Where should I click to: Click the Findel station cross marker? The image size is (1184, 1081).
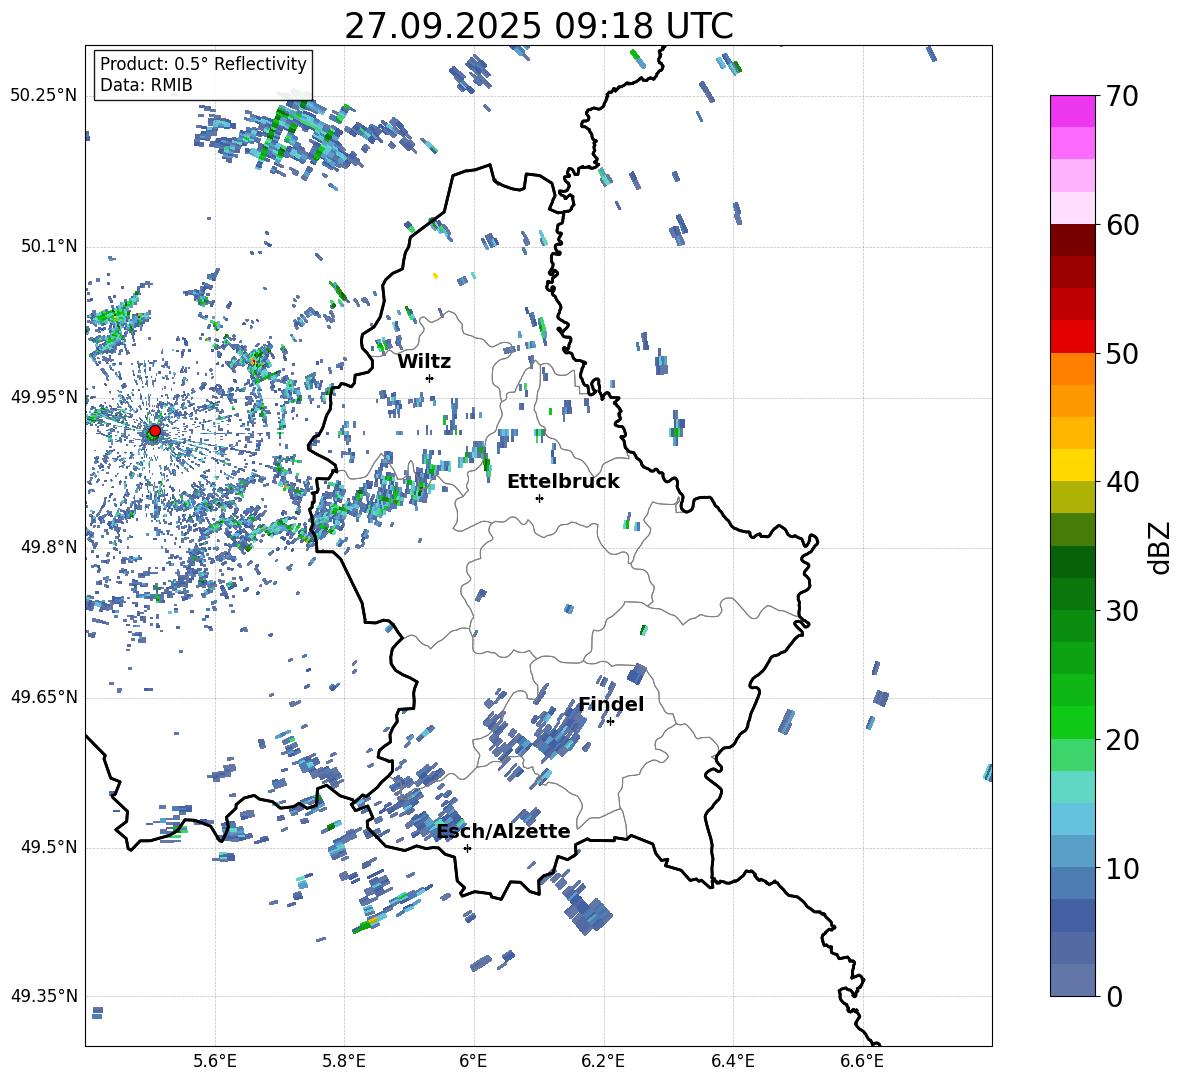click(x=610, y=721)
